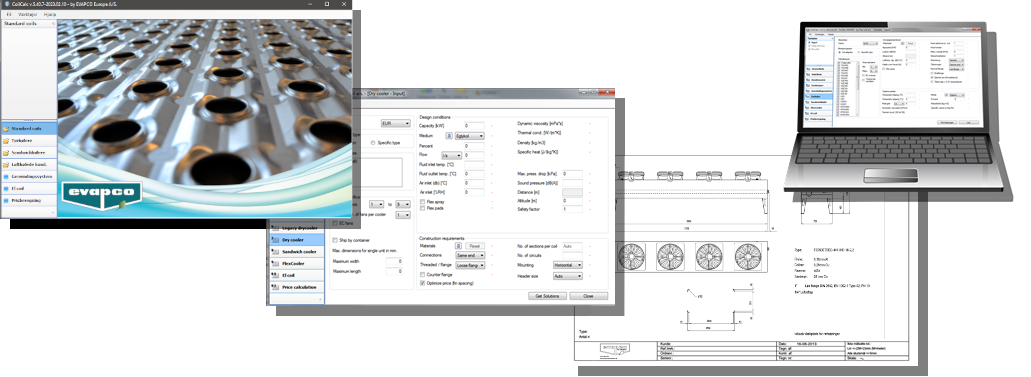Click the No. of sections per coil field

tap(572, 245)
